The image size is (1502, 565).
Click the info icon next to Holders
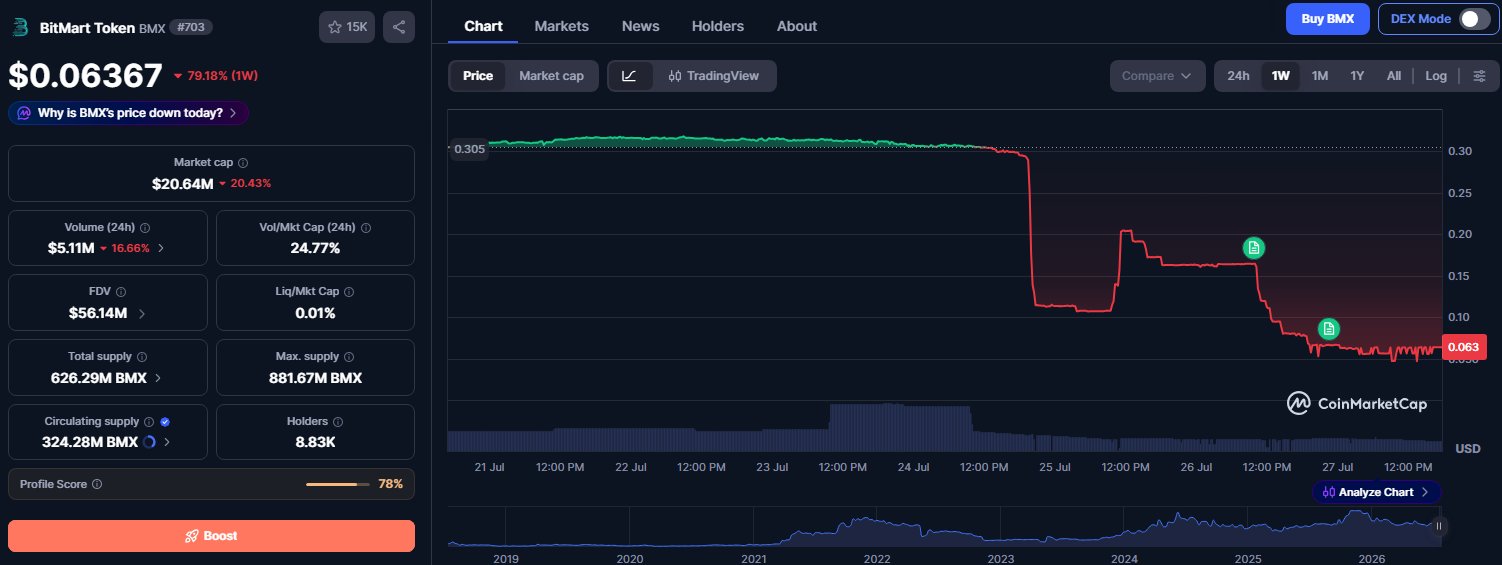point(337,422)
